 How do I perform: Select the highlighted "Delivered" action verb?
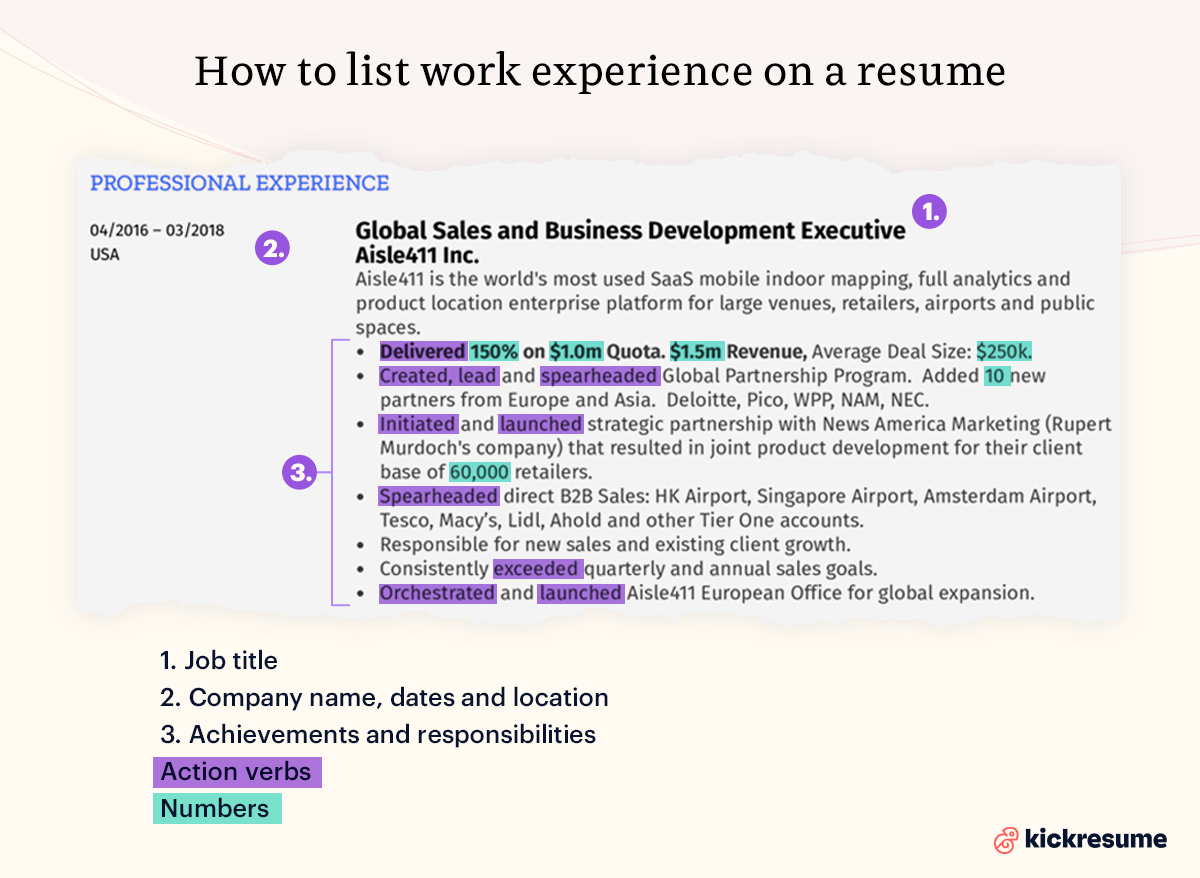422,352
